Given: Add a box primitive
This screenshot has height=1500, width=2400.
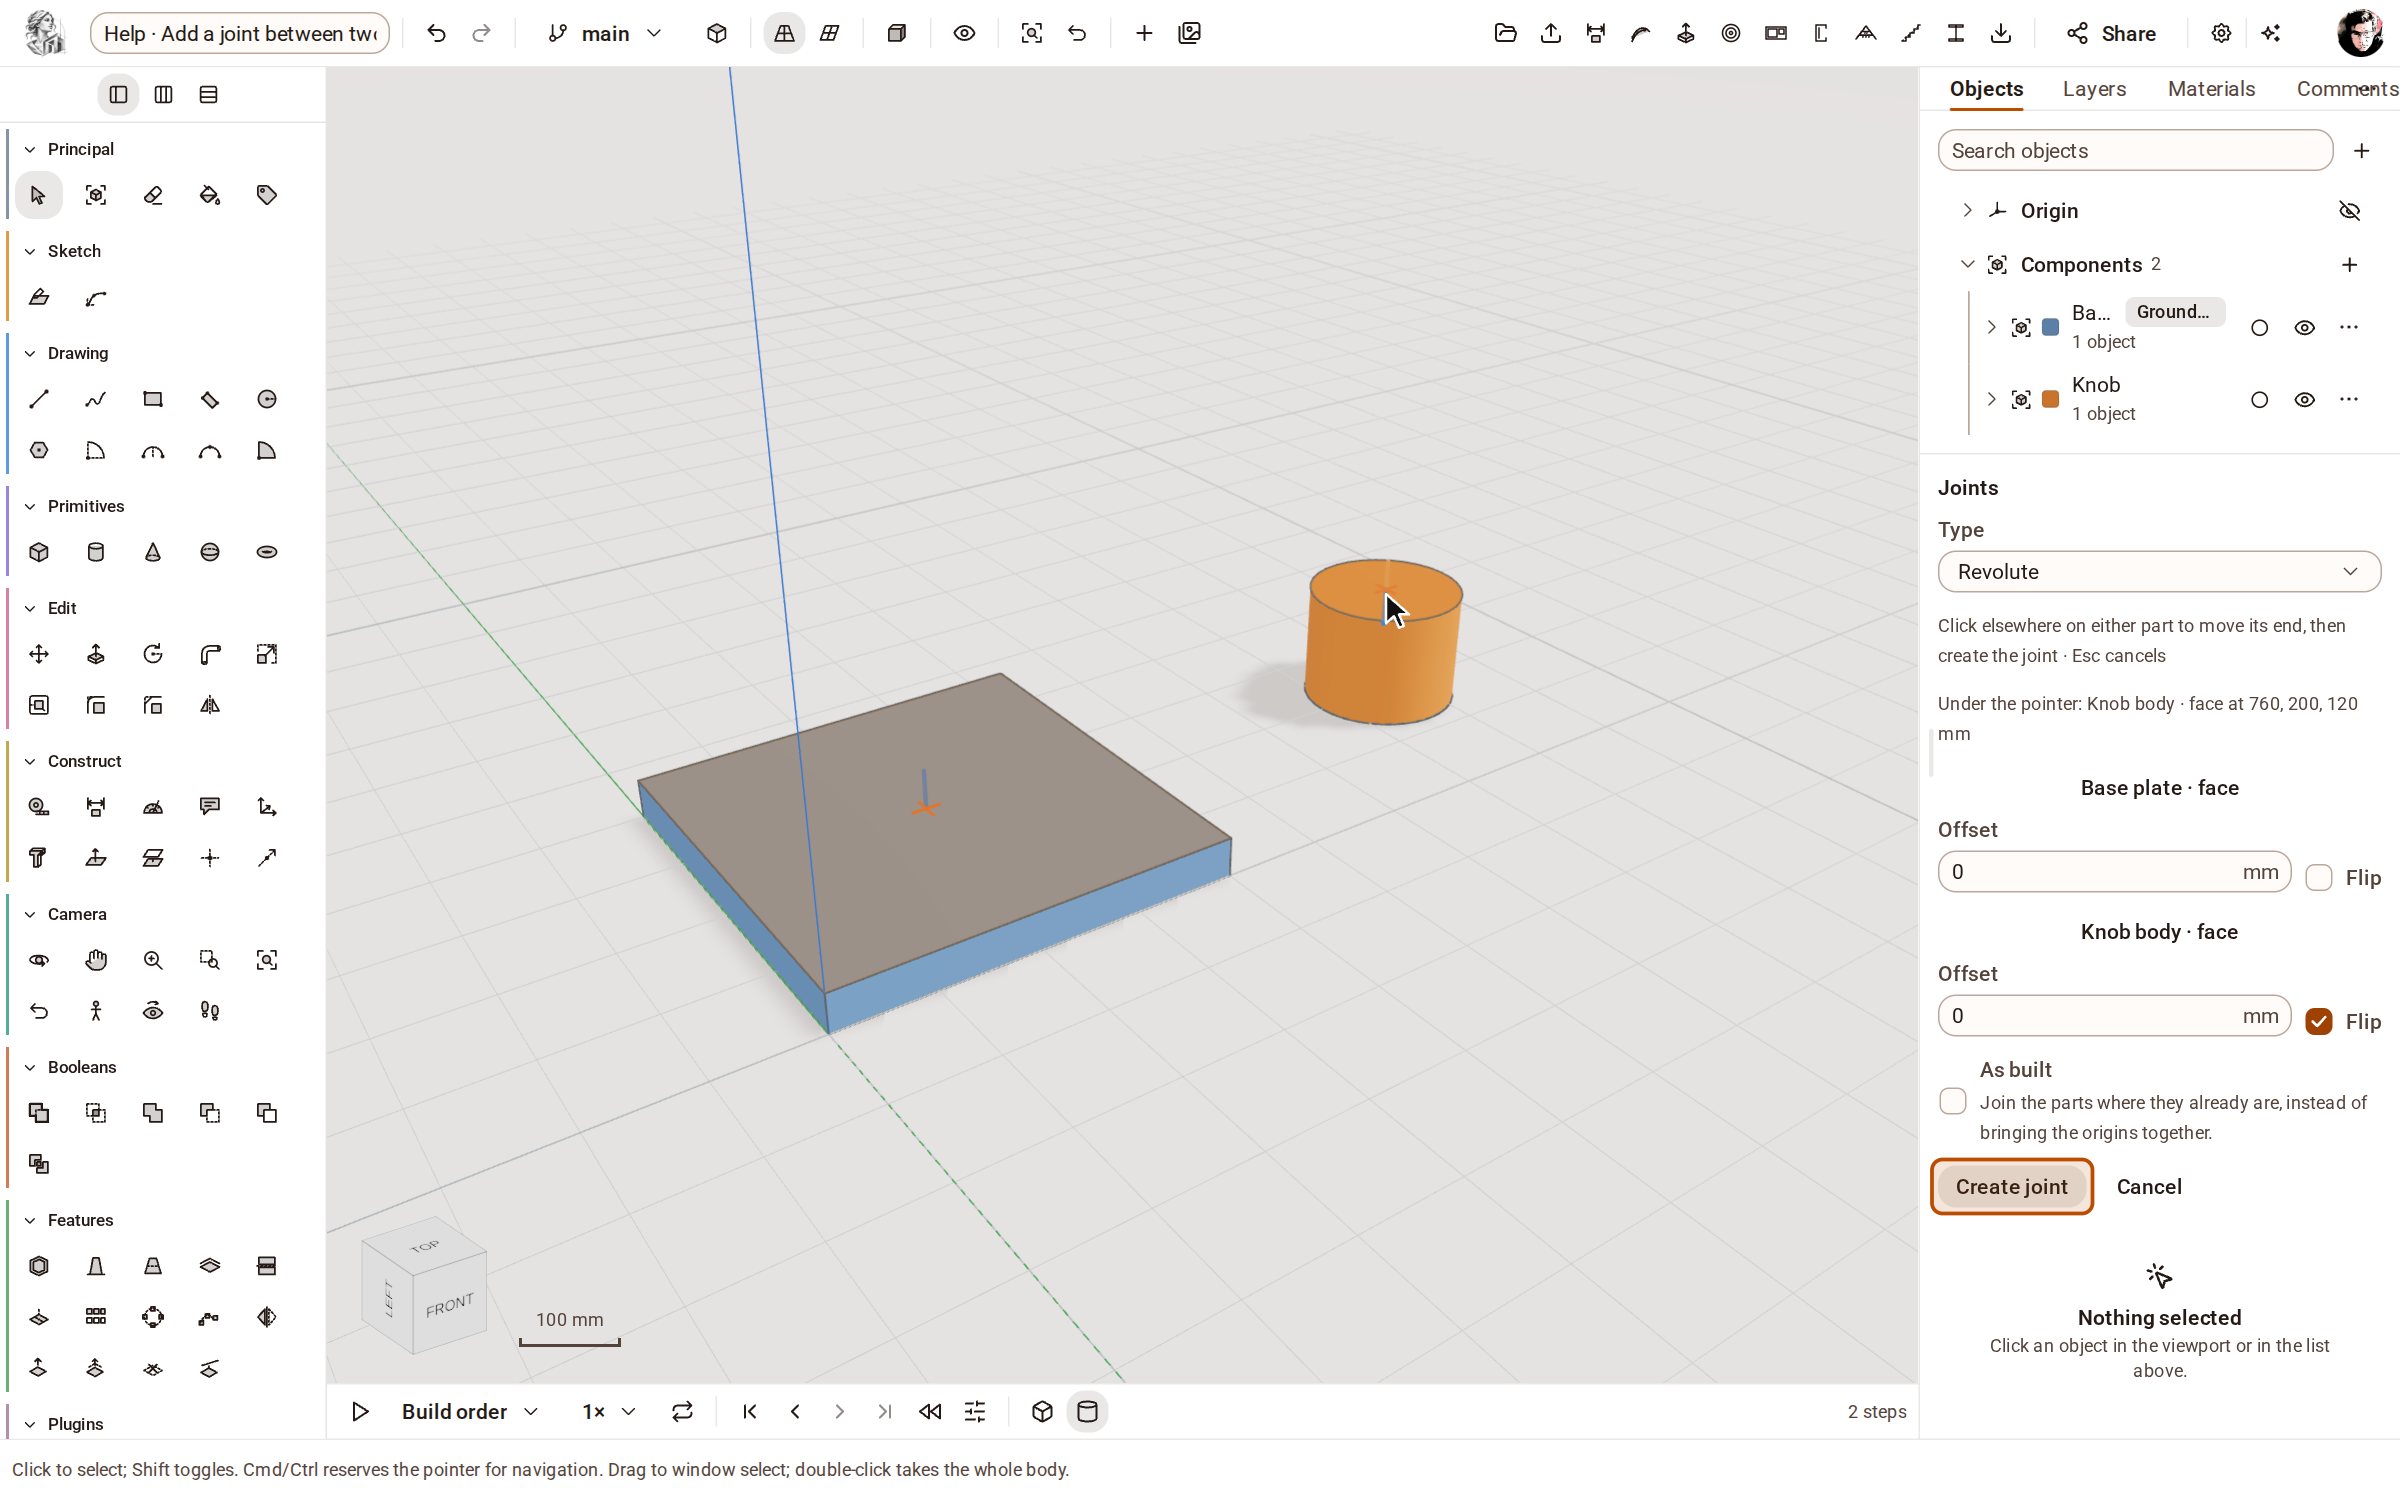Looking at the screenshot, I should [x=38, y=552].
